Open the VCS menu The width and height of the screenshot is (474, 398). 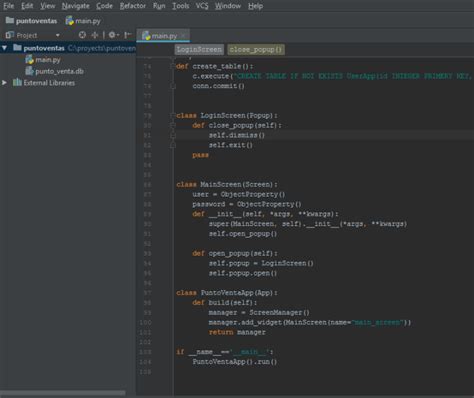tap(202, 6)
